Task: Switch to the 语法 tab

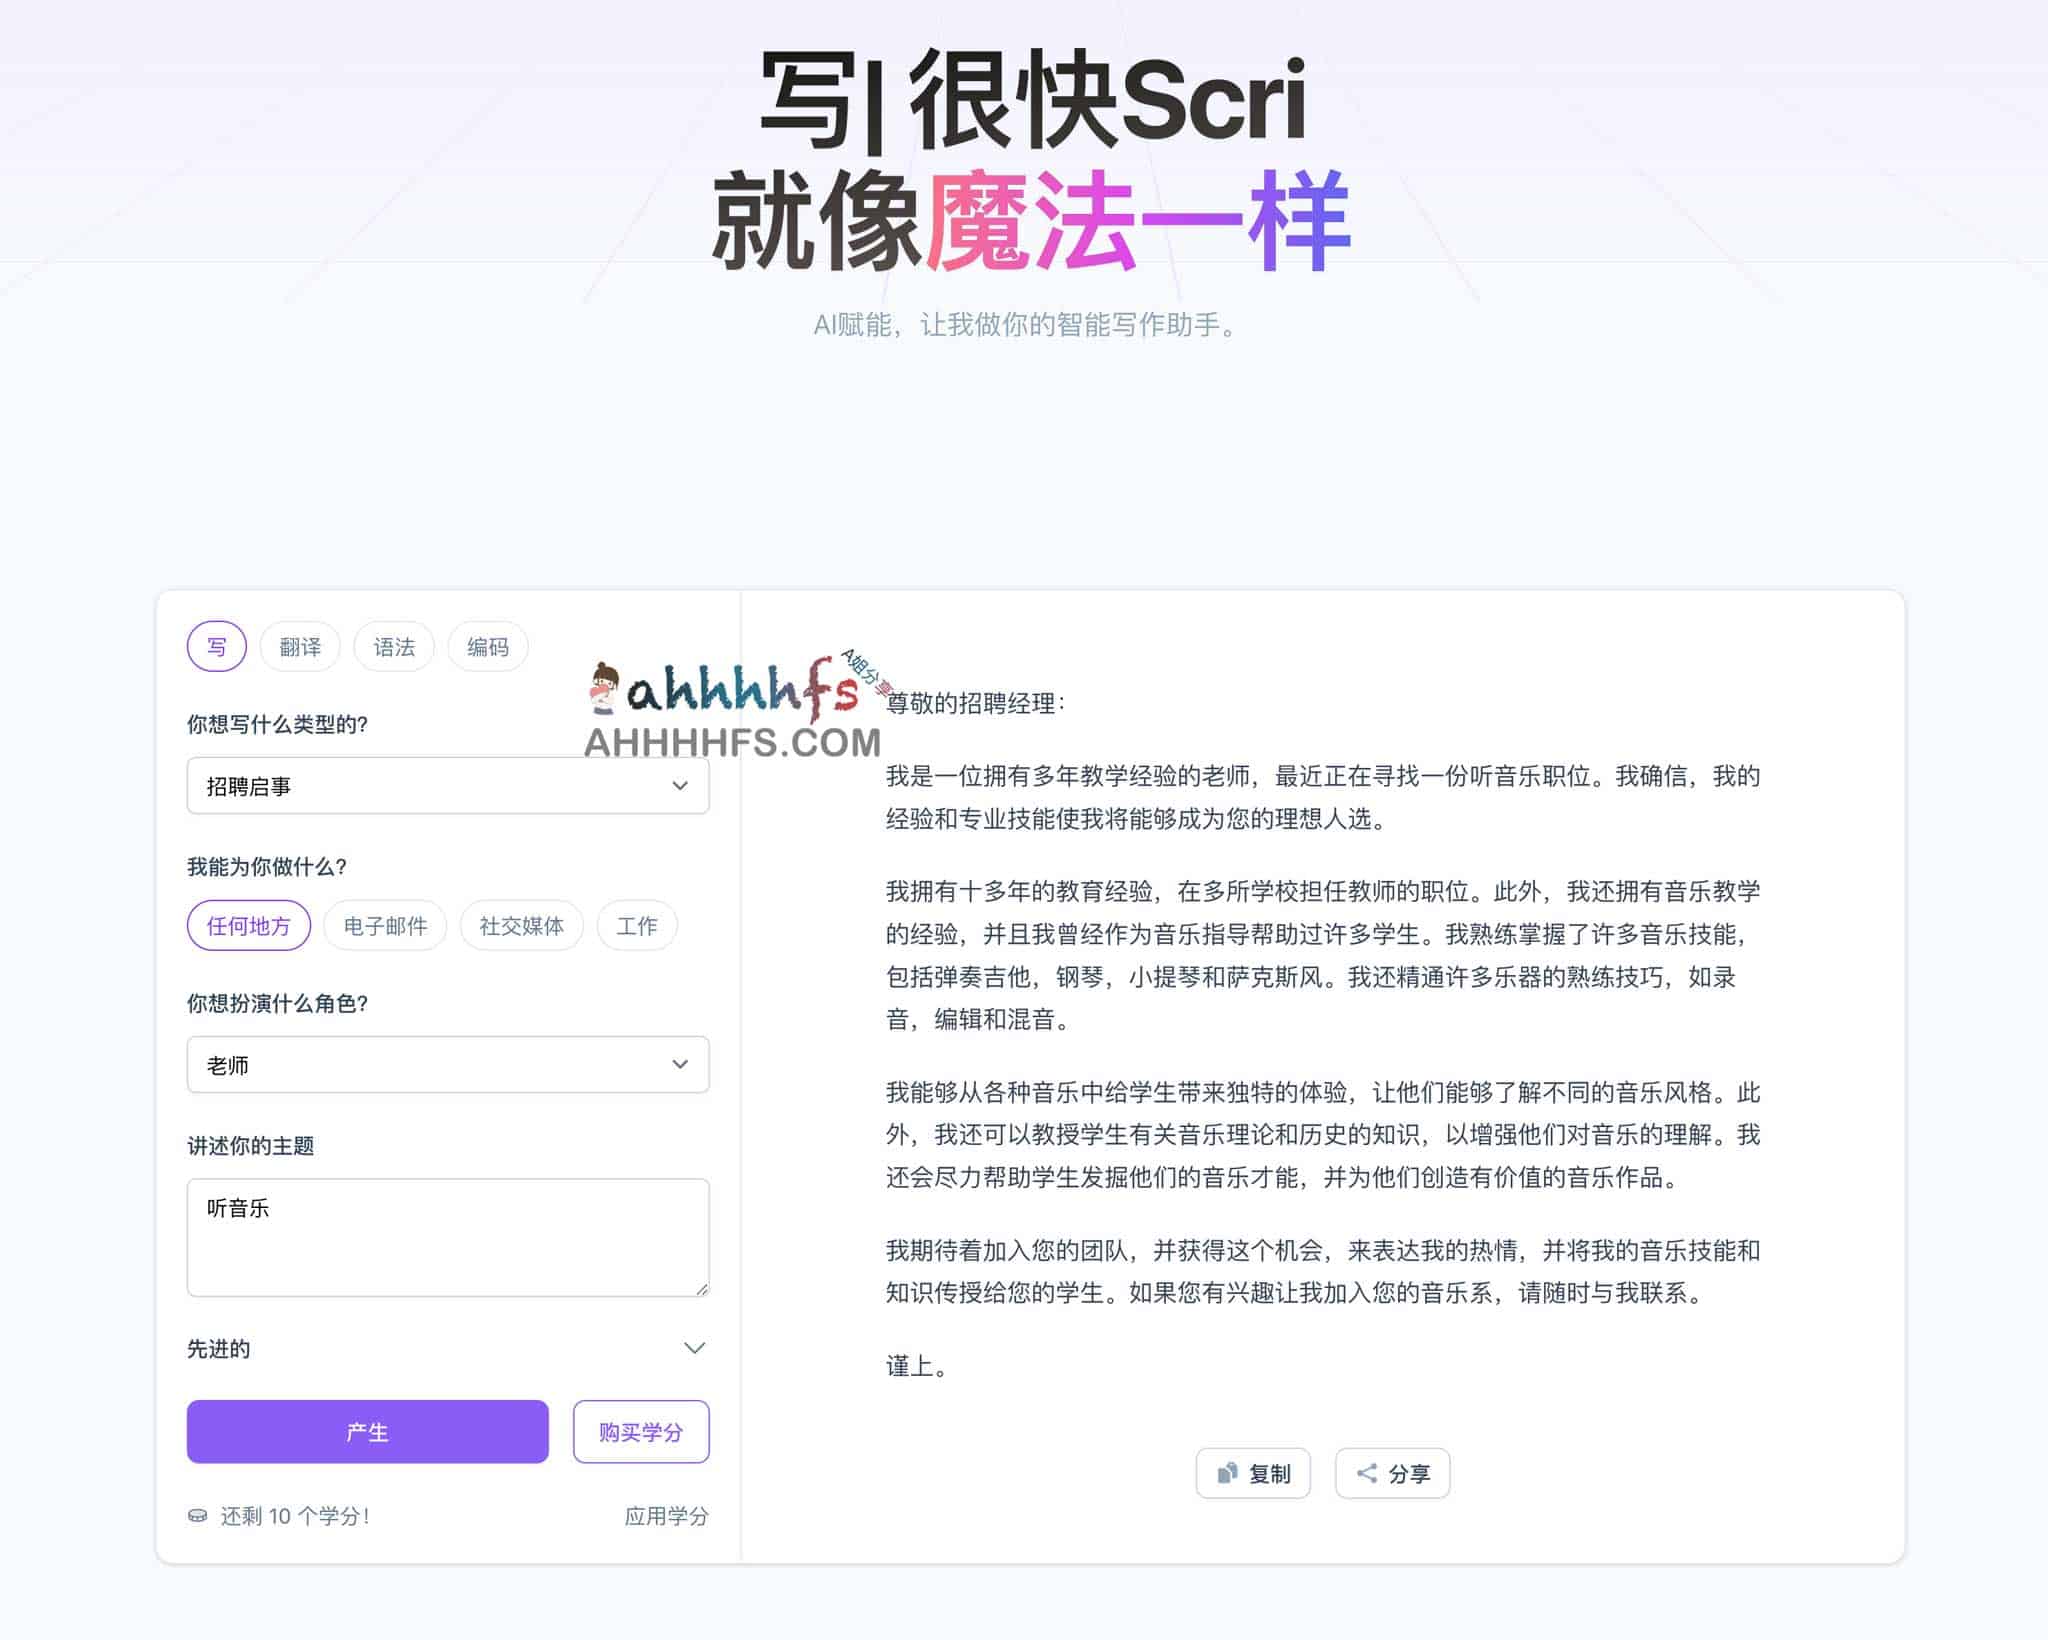Action: point(394,647)
